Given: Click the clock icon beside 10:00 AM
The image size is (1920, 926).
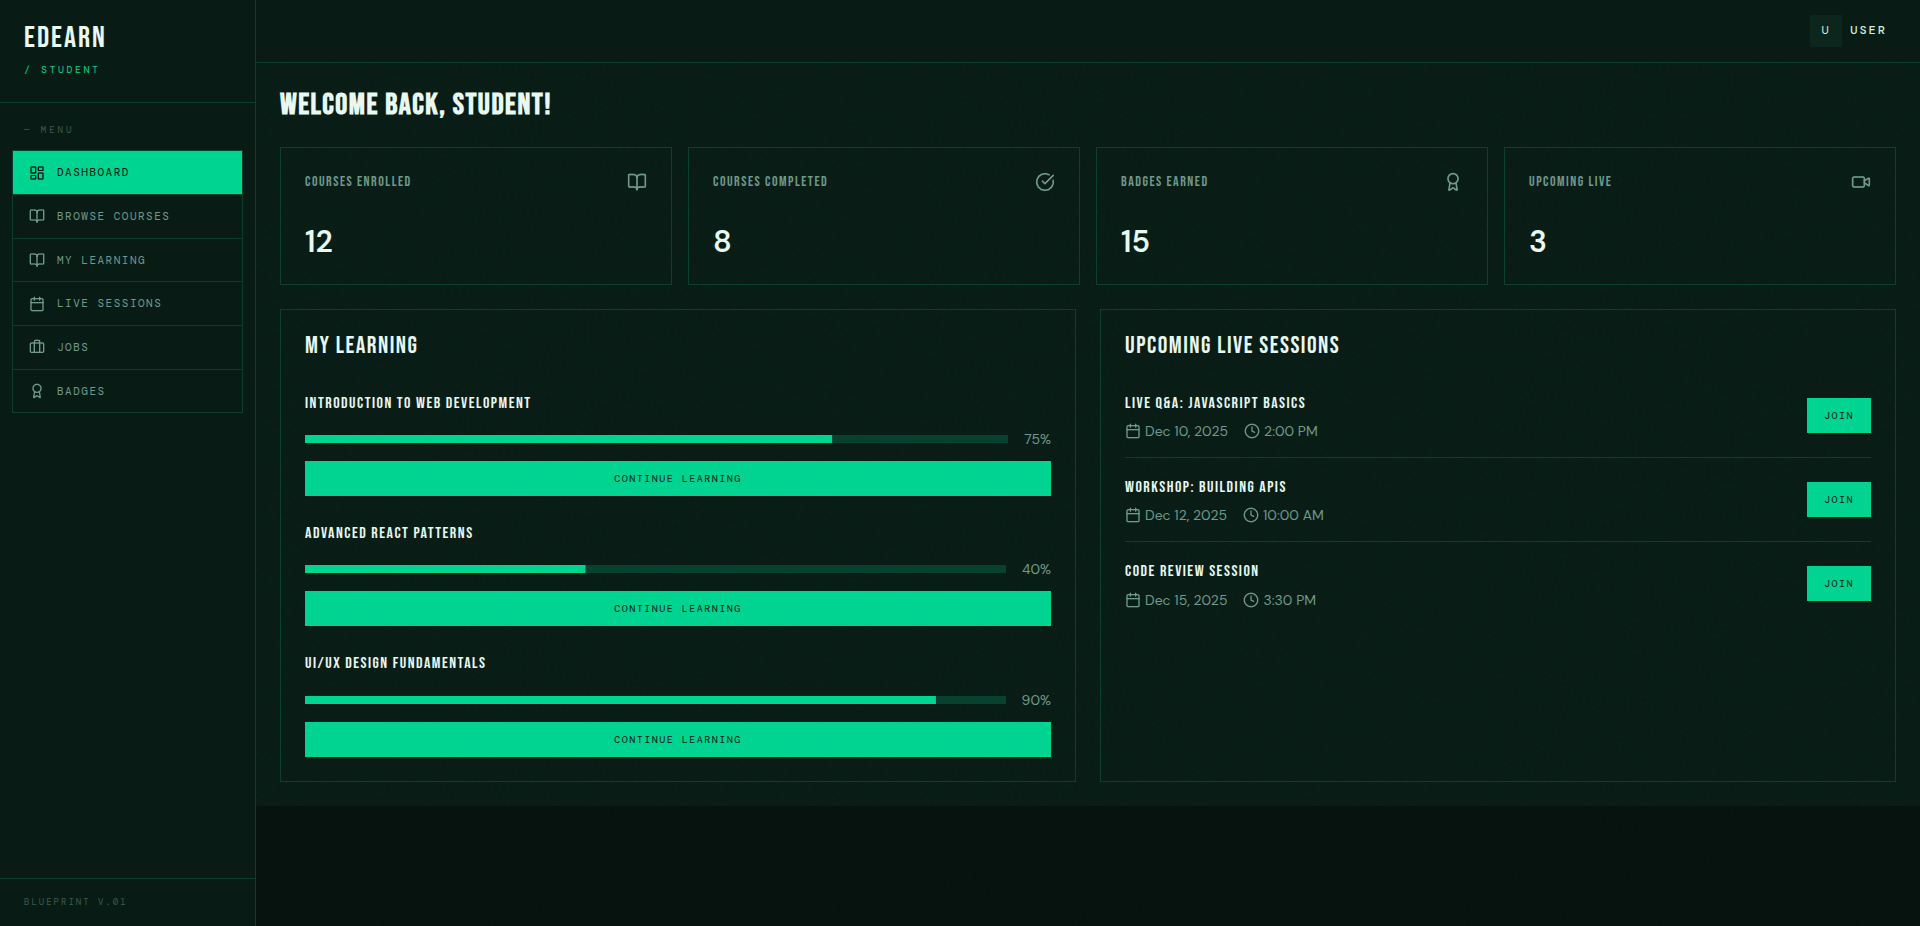Looking at the screenshot, I should point(1251,515).
